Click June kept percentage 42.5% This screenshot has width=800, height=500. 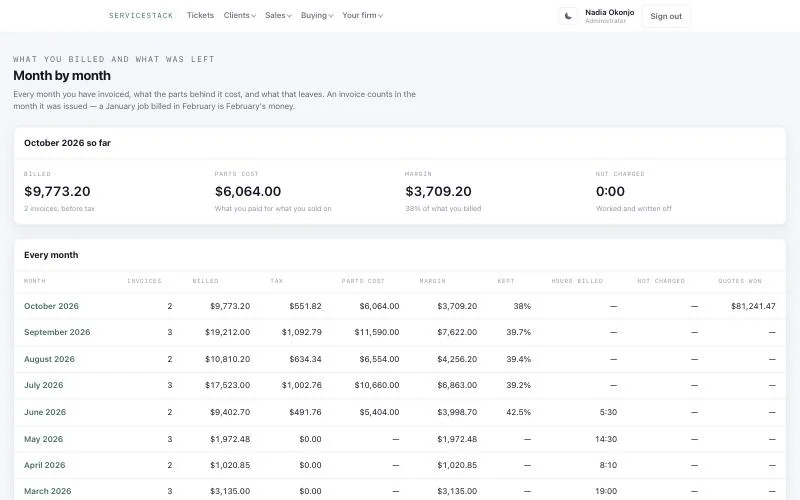[x=518, y=412]
